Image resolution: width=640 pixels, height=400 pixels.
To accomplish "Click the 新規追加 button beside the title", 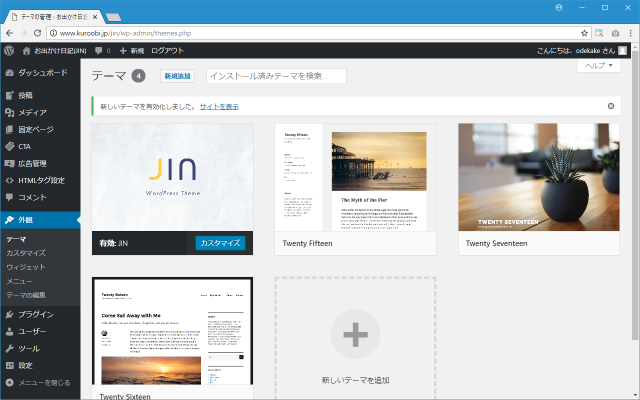I will [x=177, y=76].
